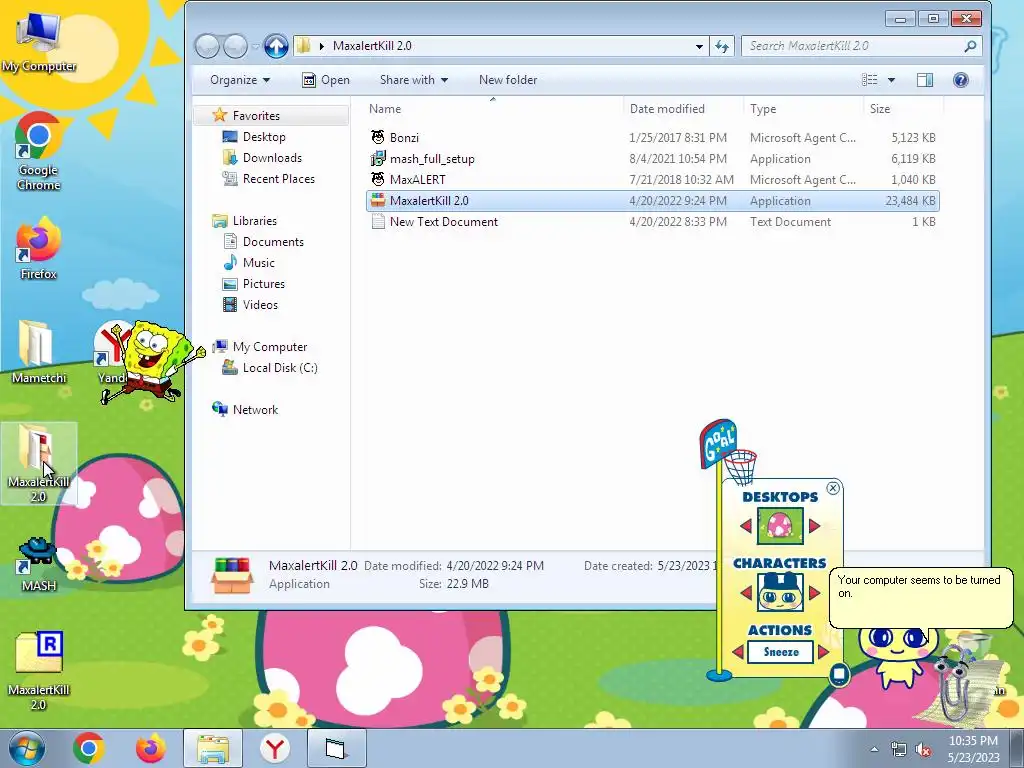The height and width of the screenshot is (768, 1024).
Task: Open the change view options dropdown arrow
Action: (891, 80)
